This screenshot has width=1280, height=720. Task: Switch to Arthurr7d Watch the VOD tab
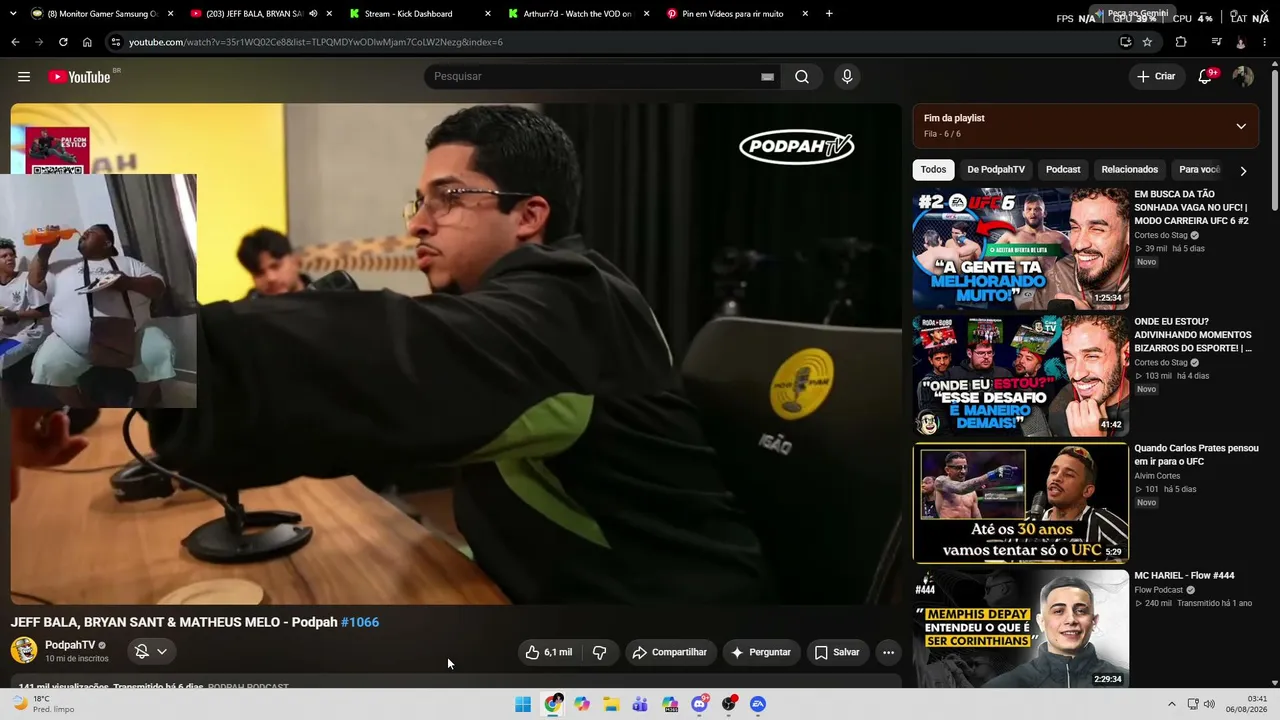pos(577,14)
